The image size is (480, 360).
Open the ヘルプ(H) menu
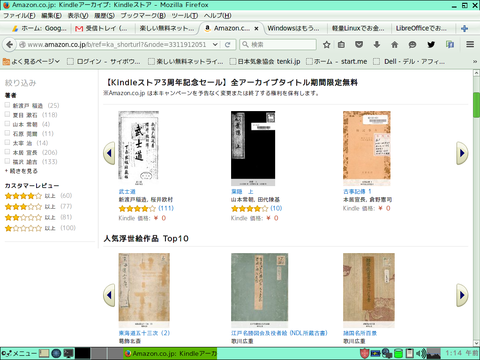pos(218,16)
